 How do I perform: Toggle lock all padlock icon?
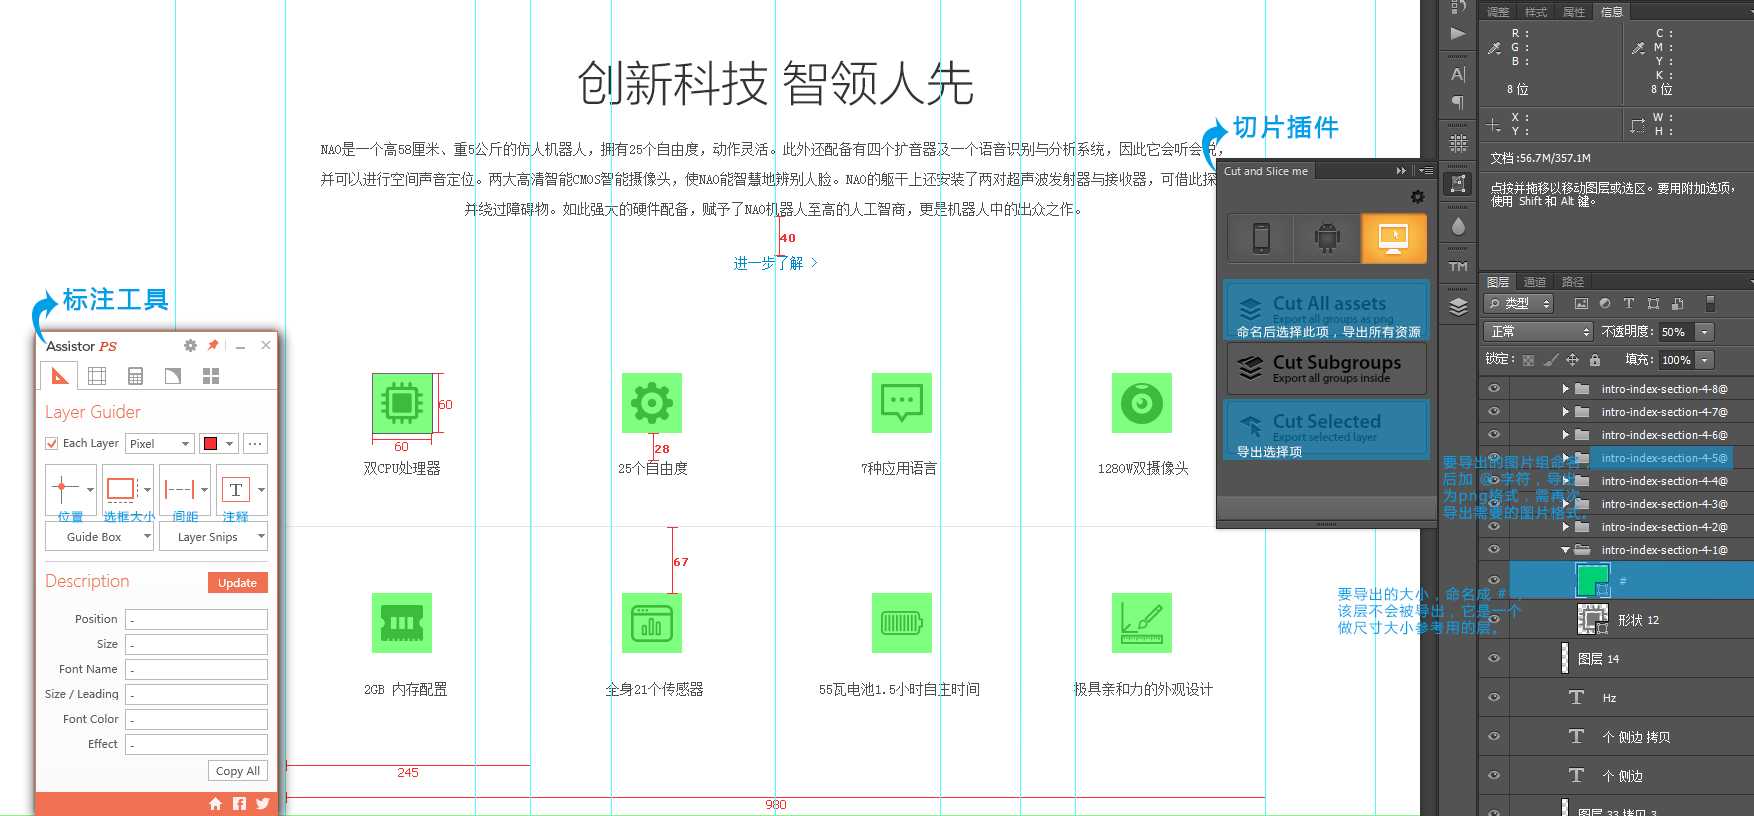(1595, 360)
